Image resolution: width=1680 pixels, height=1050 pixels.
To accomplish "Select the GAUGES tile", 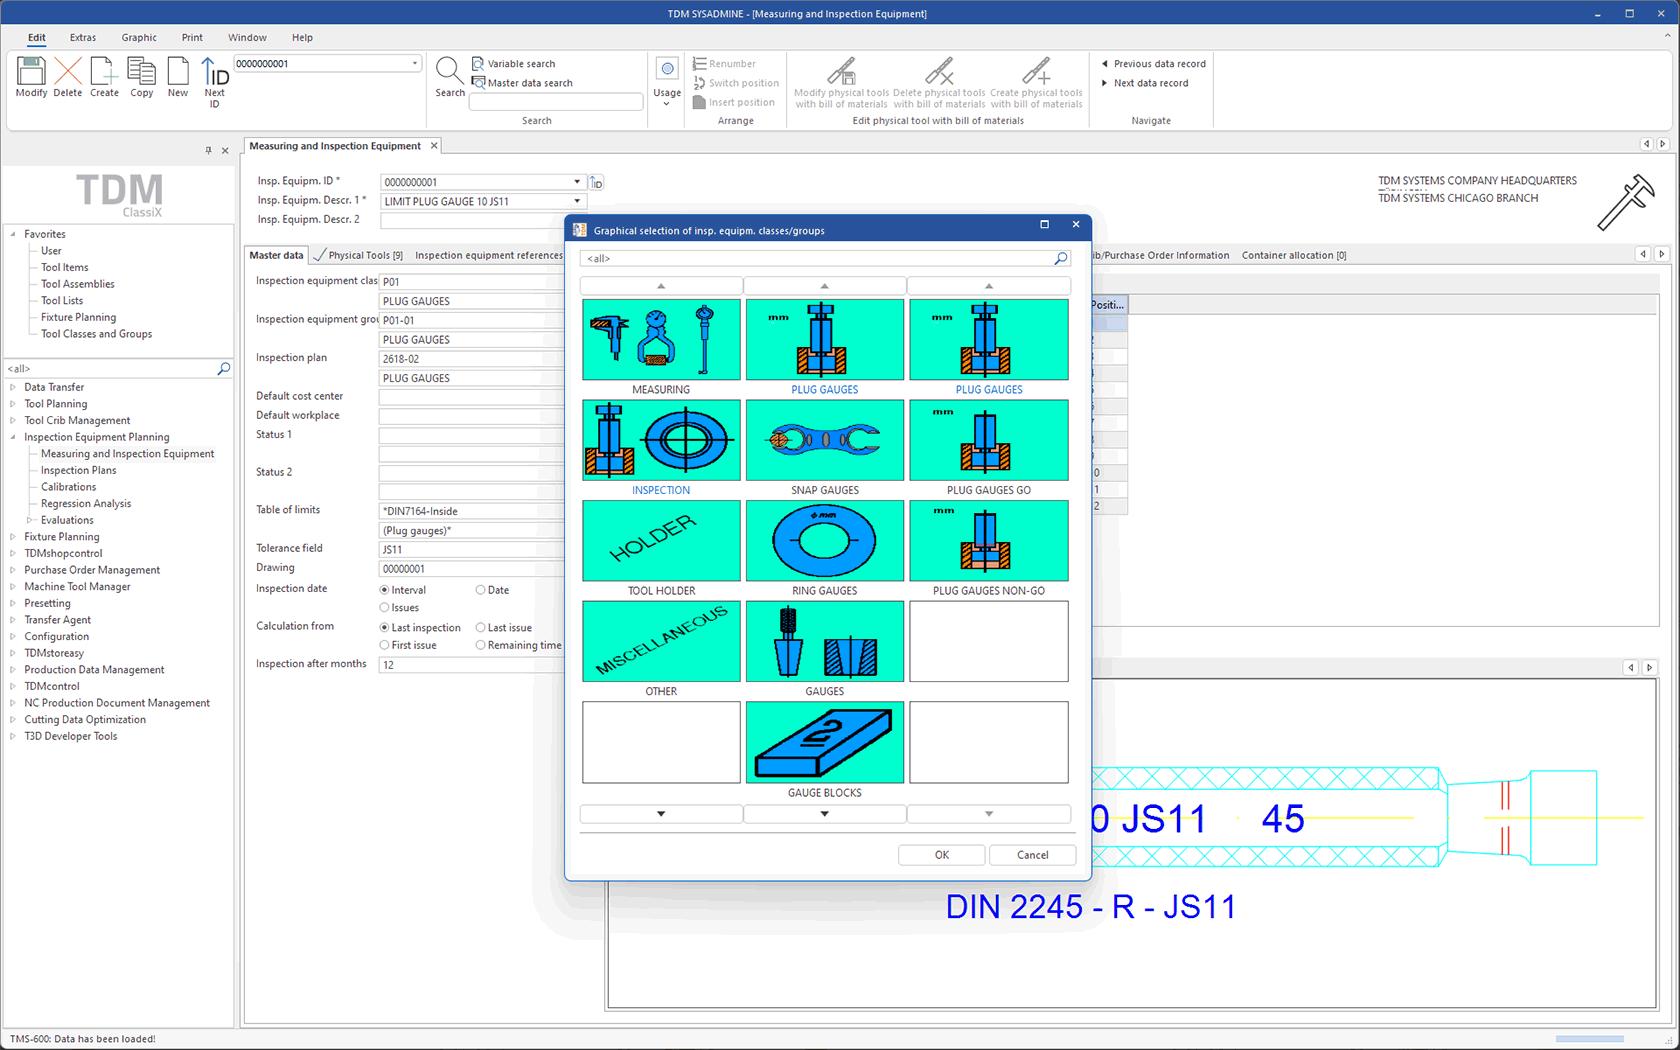I will coord(825,641).
